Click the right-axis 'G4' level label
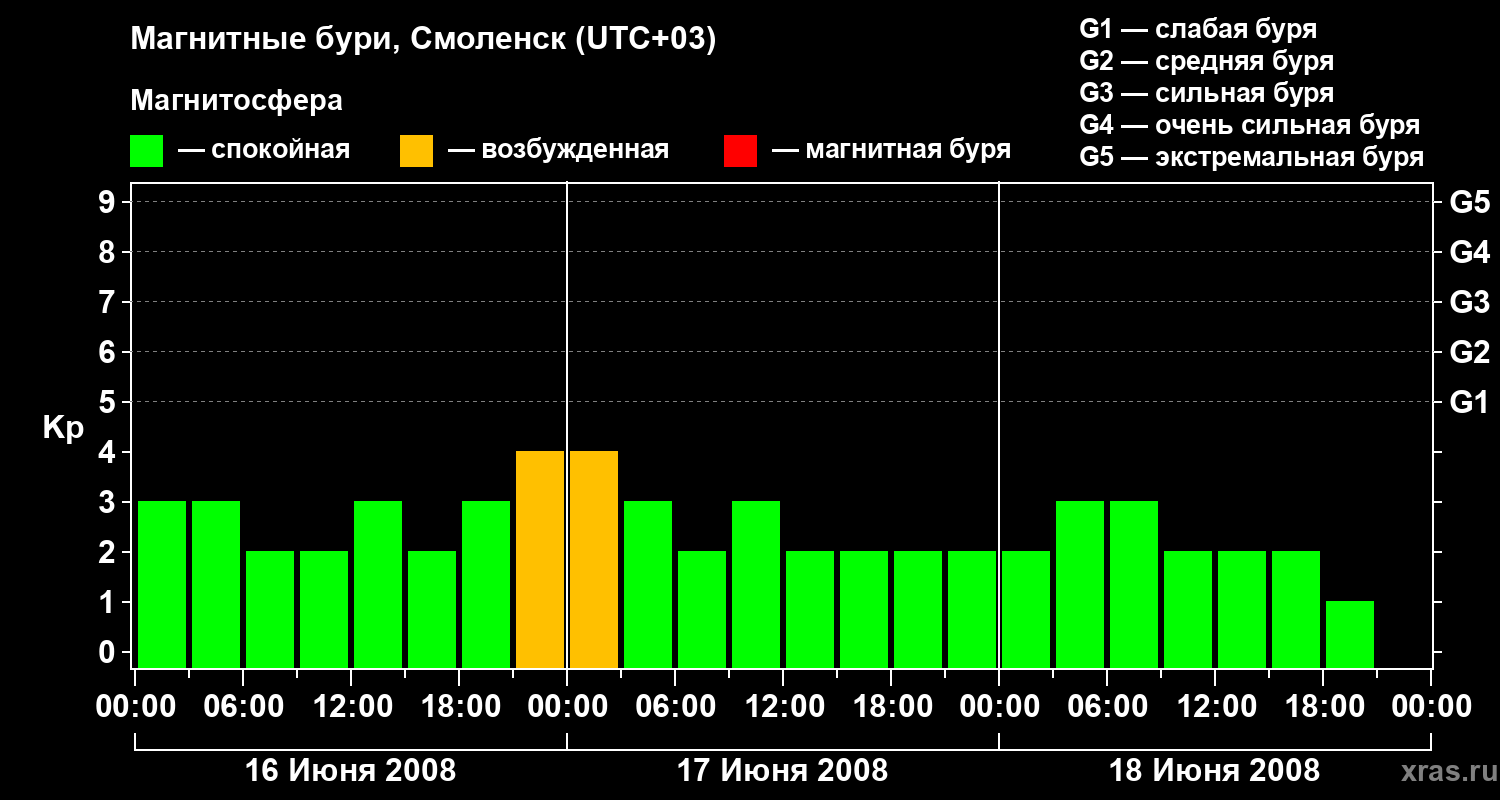 (1469, 252)
